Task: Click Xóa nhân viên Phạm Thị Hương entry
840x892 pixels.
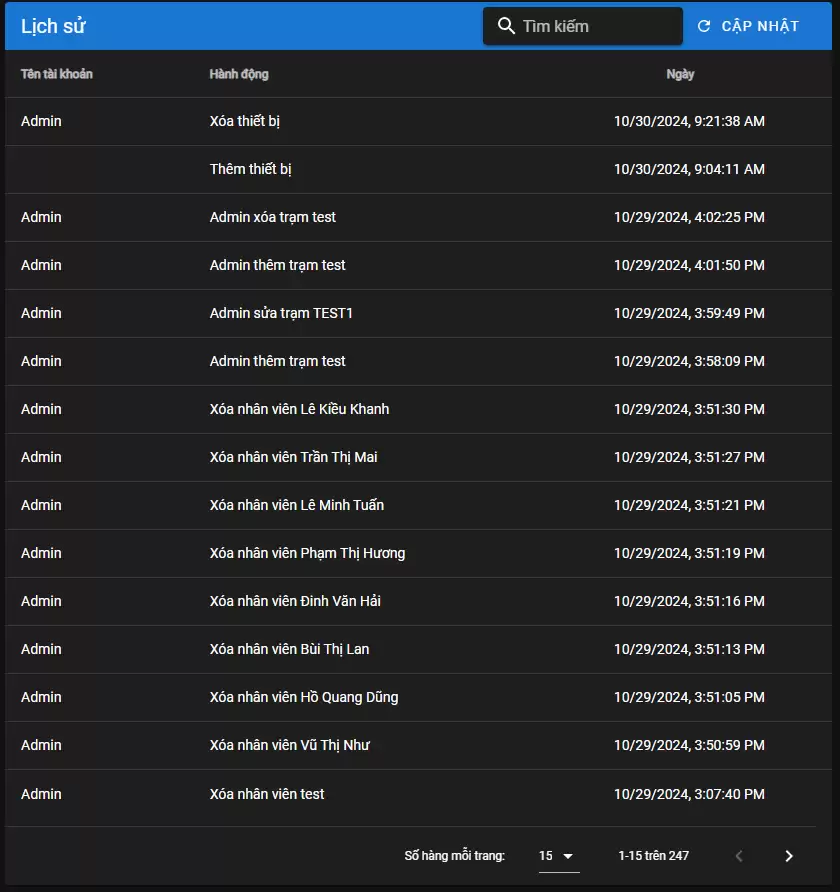Action: point(307,553)
